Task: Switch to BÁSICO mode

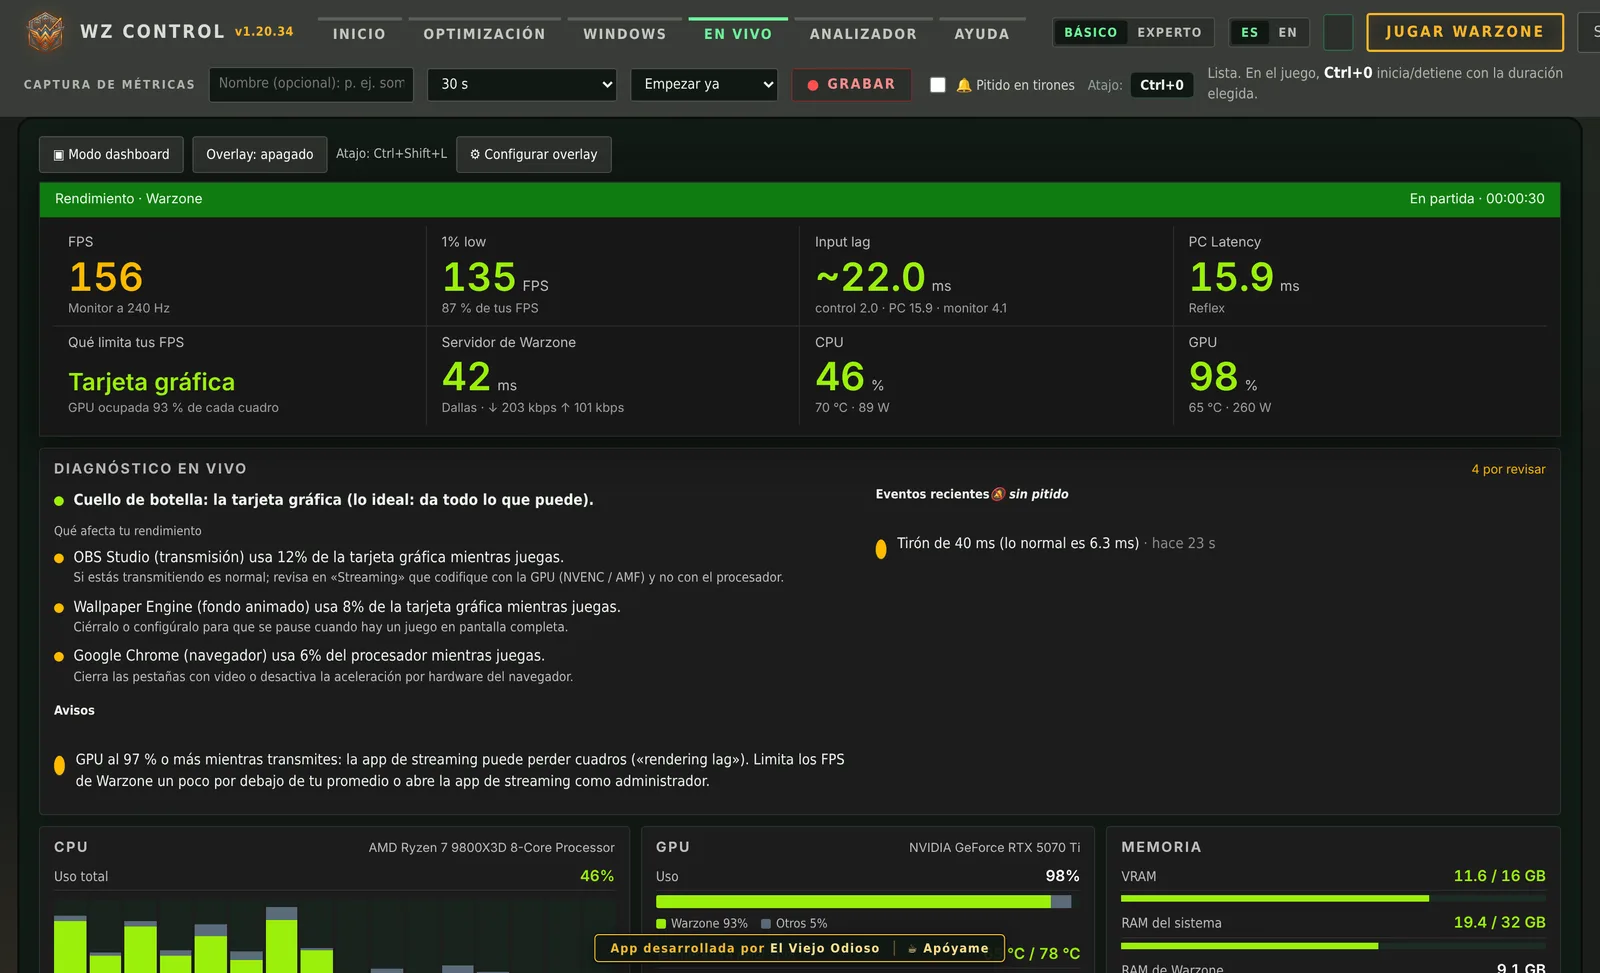Action: point(1090,33)
